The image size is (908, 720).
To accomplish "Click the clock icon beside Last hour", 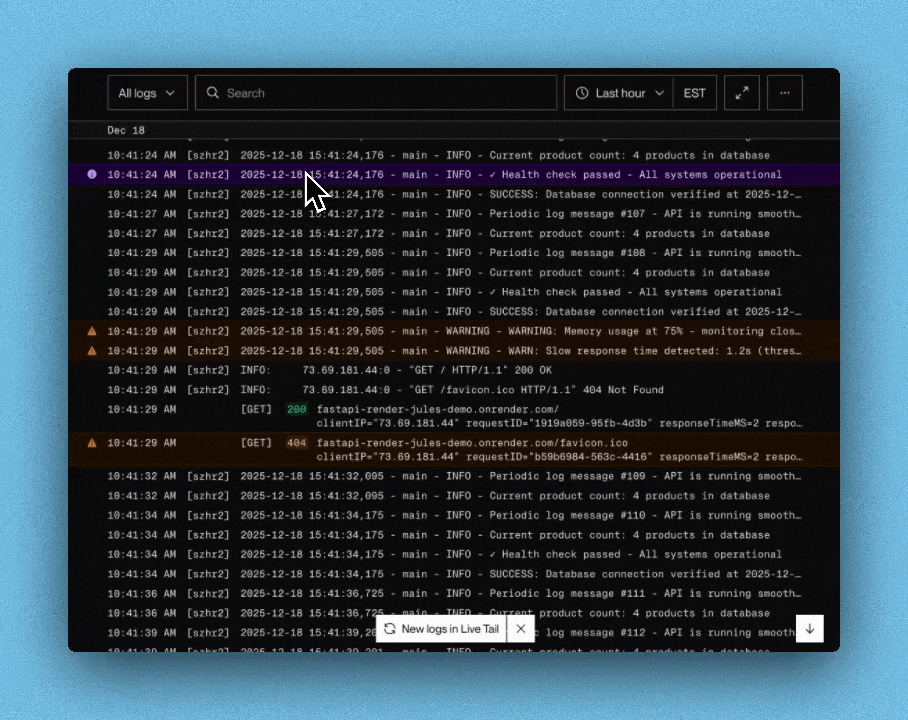I will [x=581, y=92].
